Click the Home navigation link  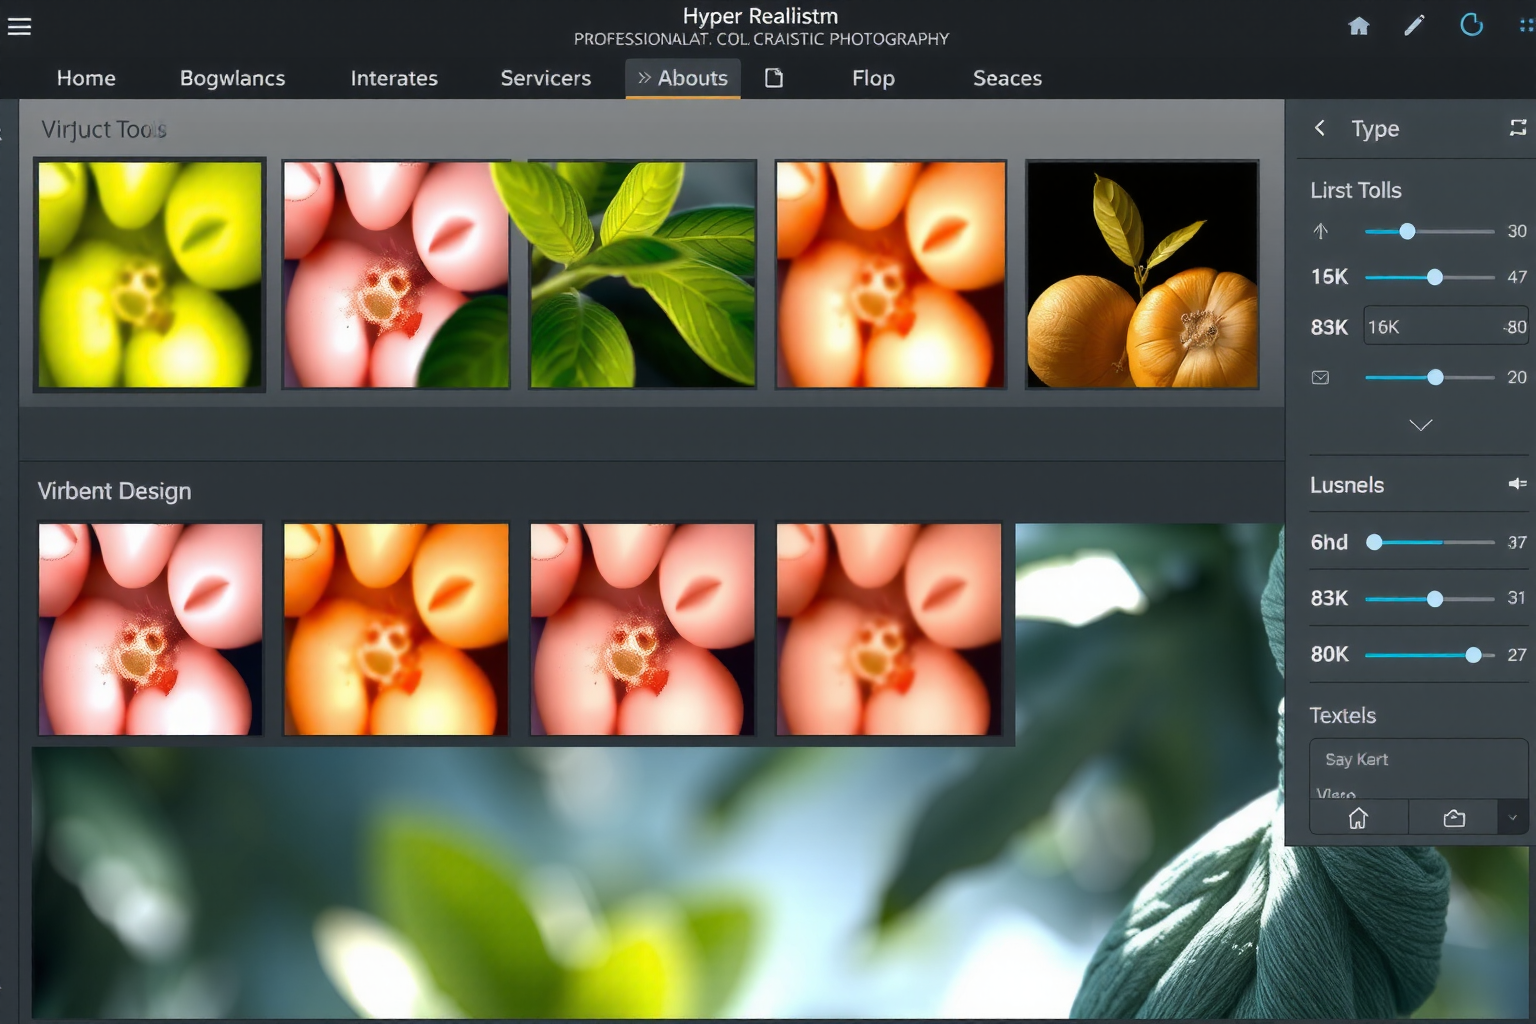pos(86,78)
